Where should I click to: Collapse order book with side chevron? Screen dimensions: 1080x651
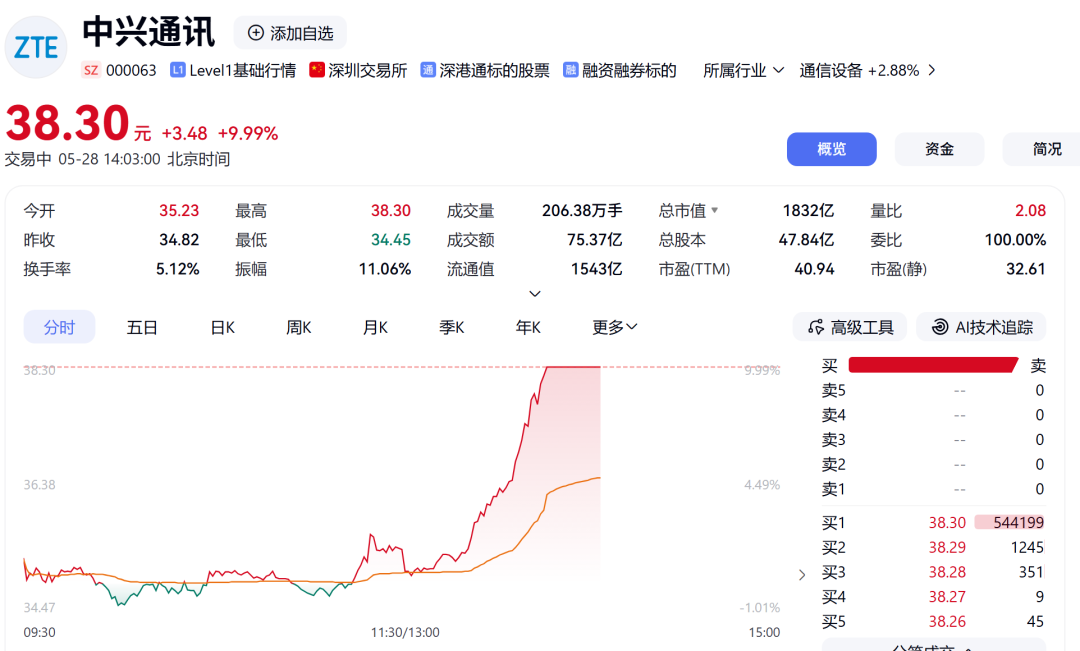802,575
